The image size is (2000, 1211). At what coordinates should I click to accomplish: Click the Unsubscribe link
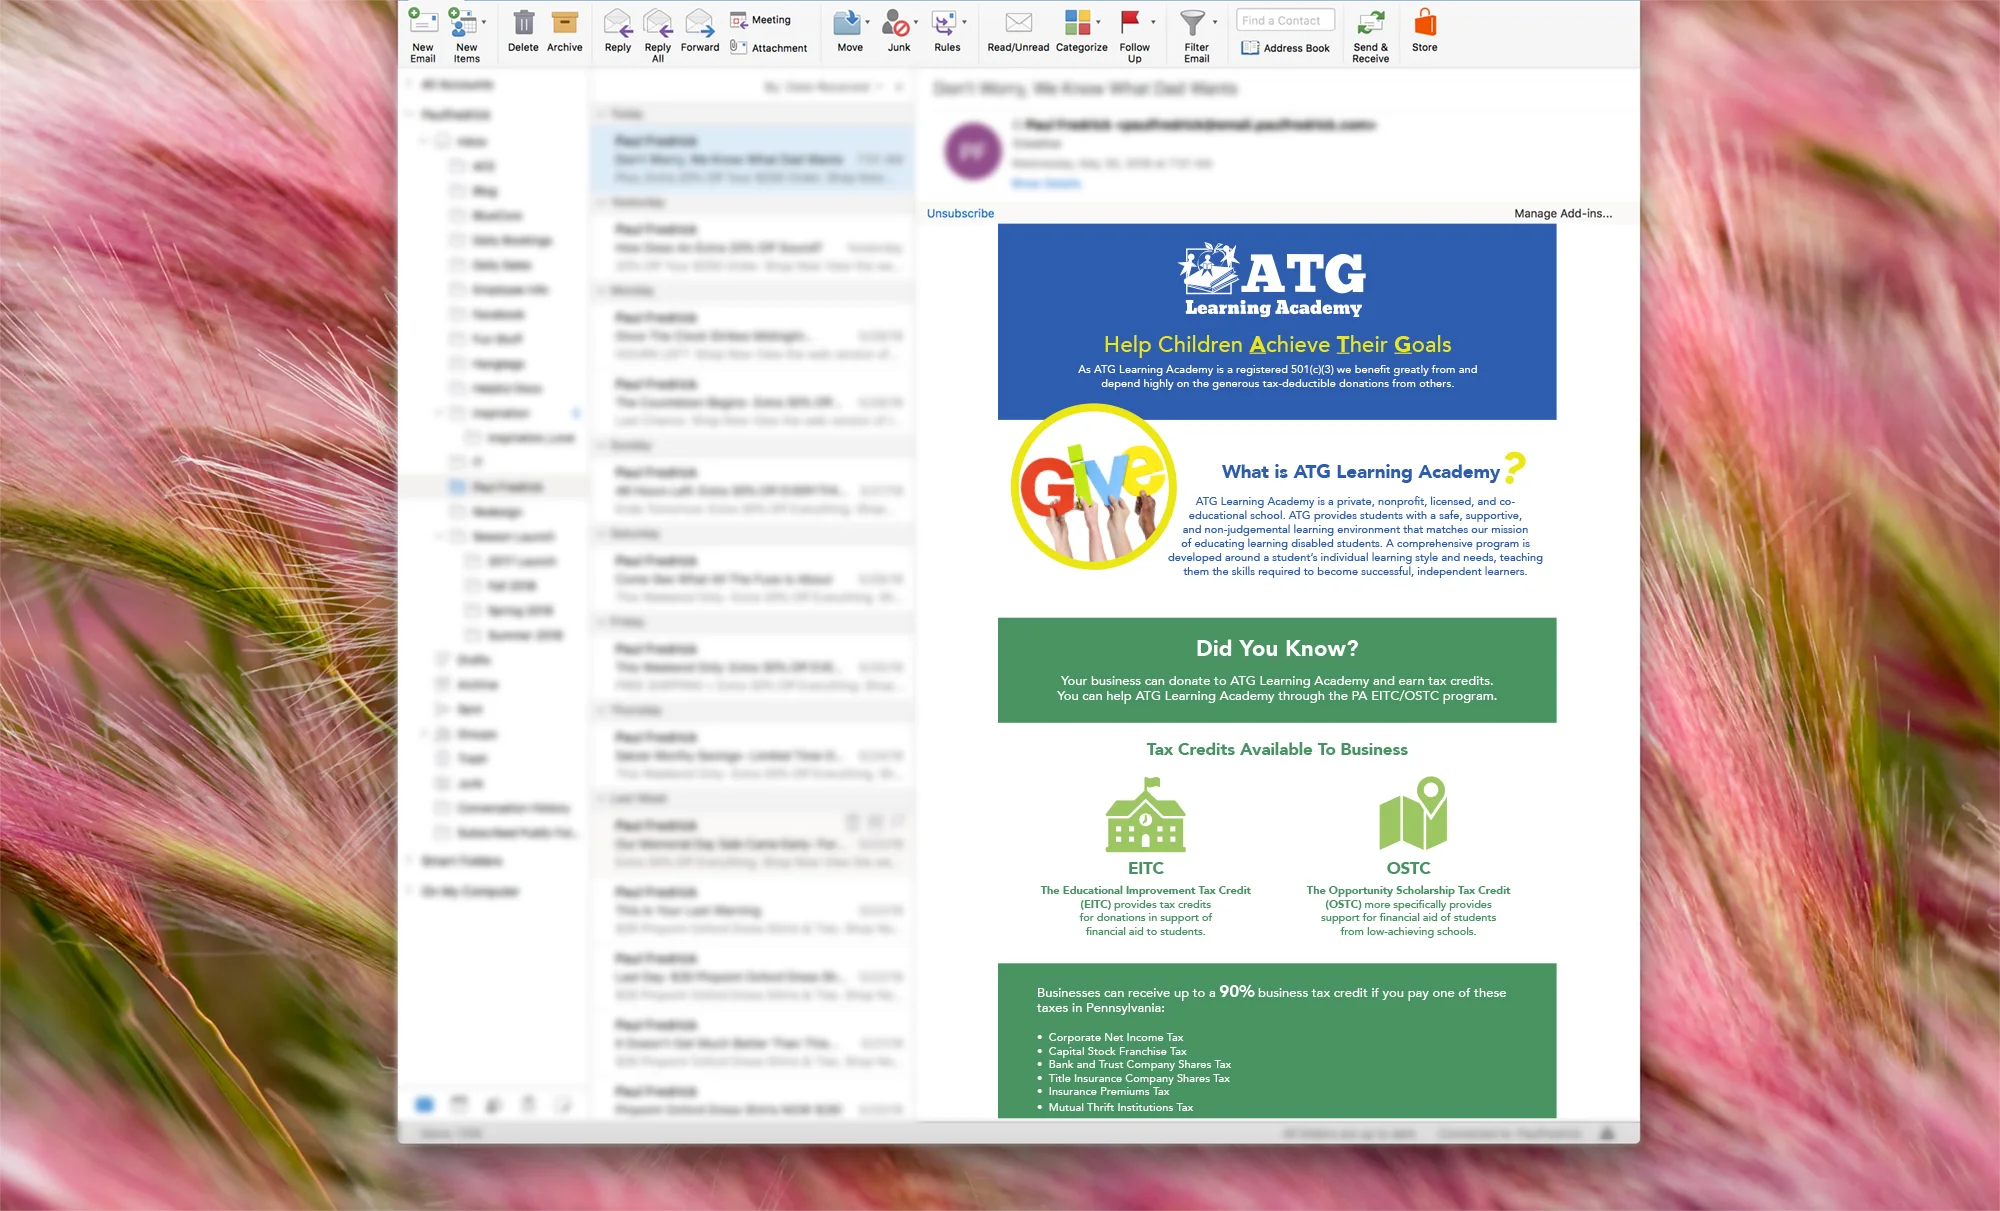pos(960,213)
